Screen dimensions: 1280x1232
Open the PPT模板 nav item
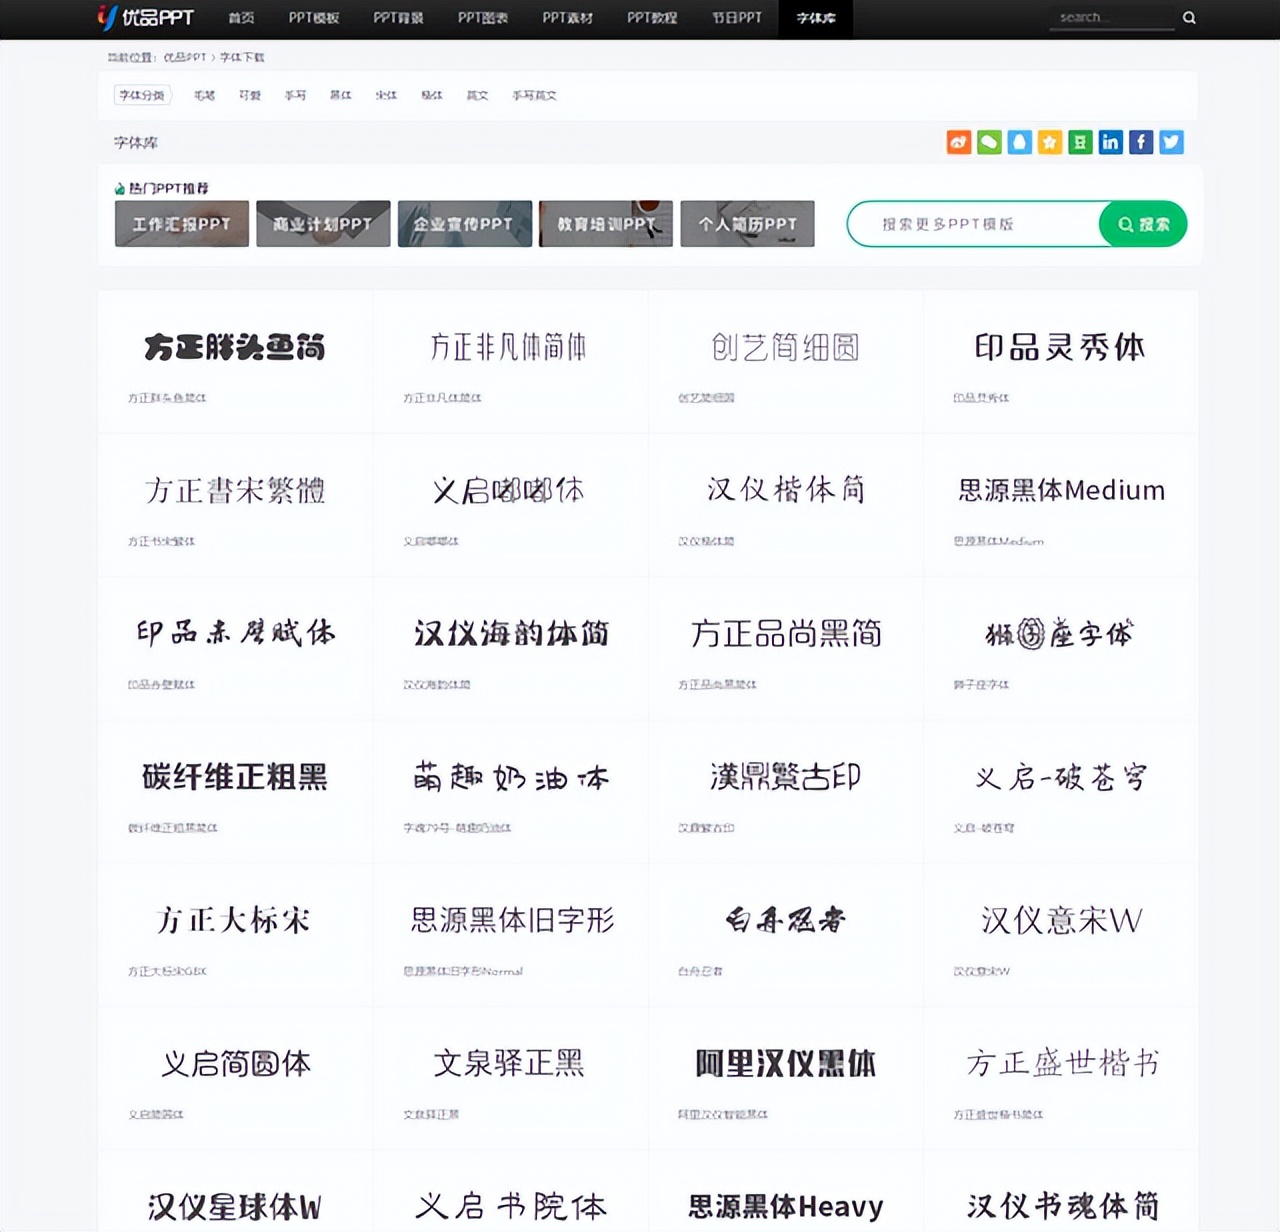click(314, 18)
